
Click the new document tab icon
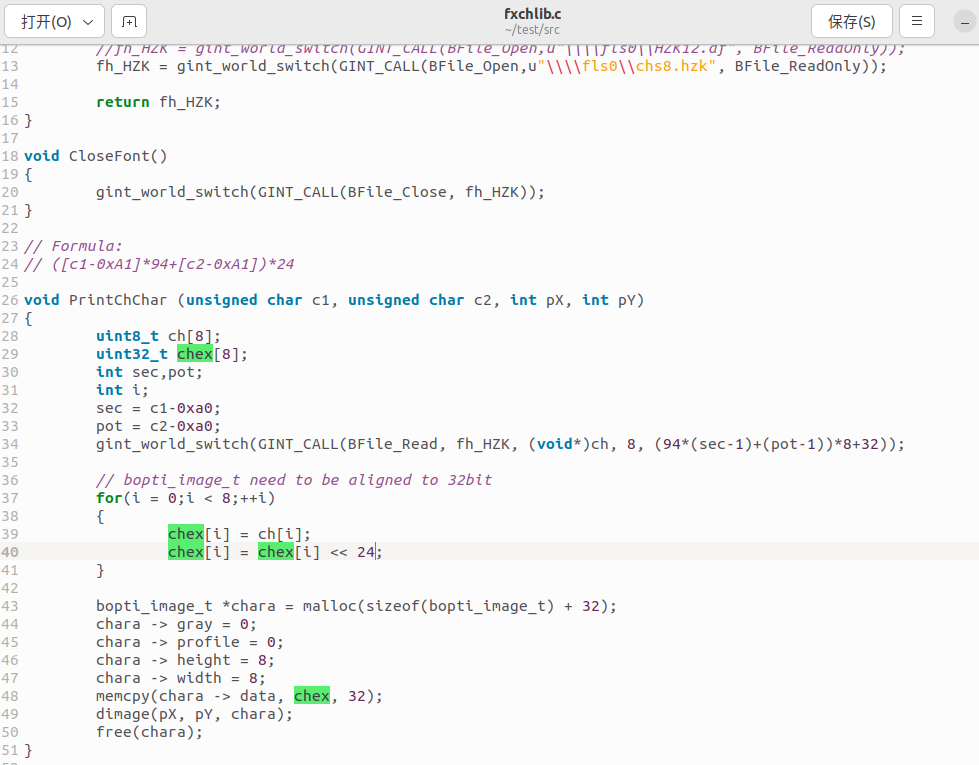tap(129, 22)
